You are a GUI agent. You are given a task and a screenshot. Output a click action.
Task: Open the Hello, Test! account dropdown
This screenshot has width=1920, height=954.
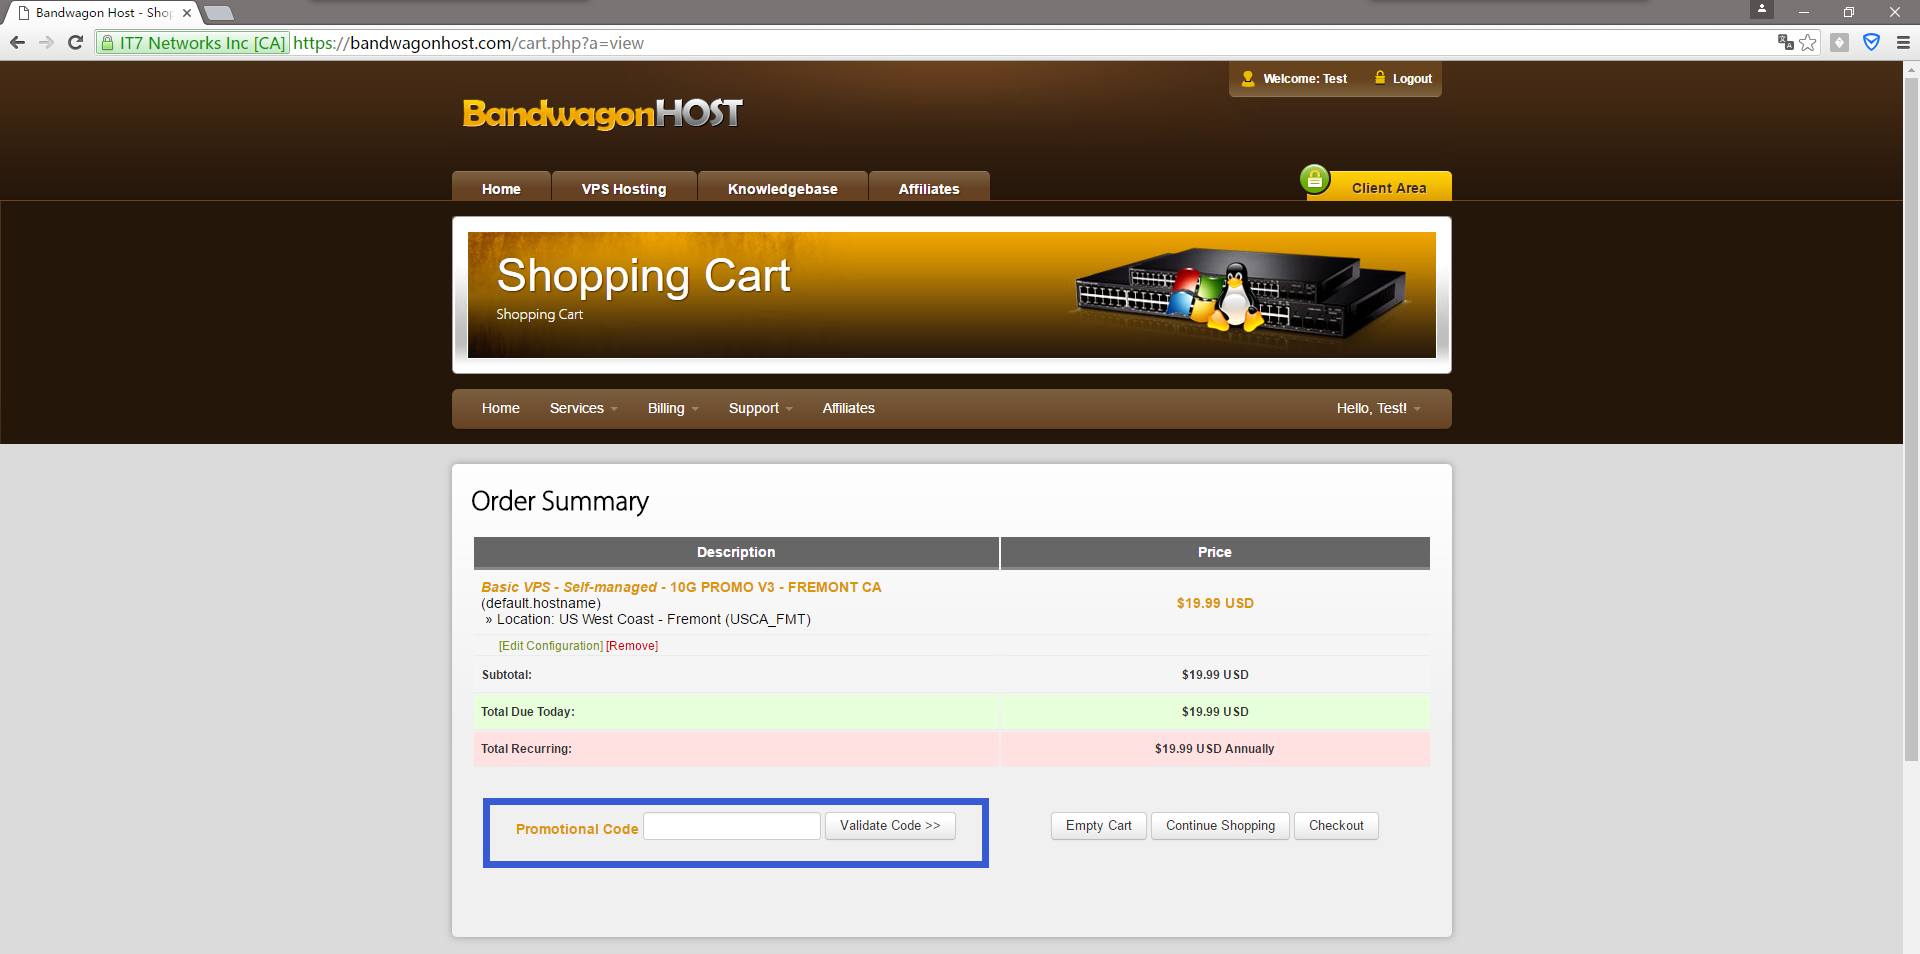[x=1377, y=408]
